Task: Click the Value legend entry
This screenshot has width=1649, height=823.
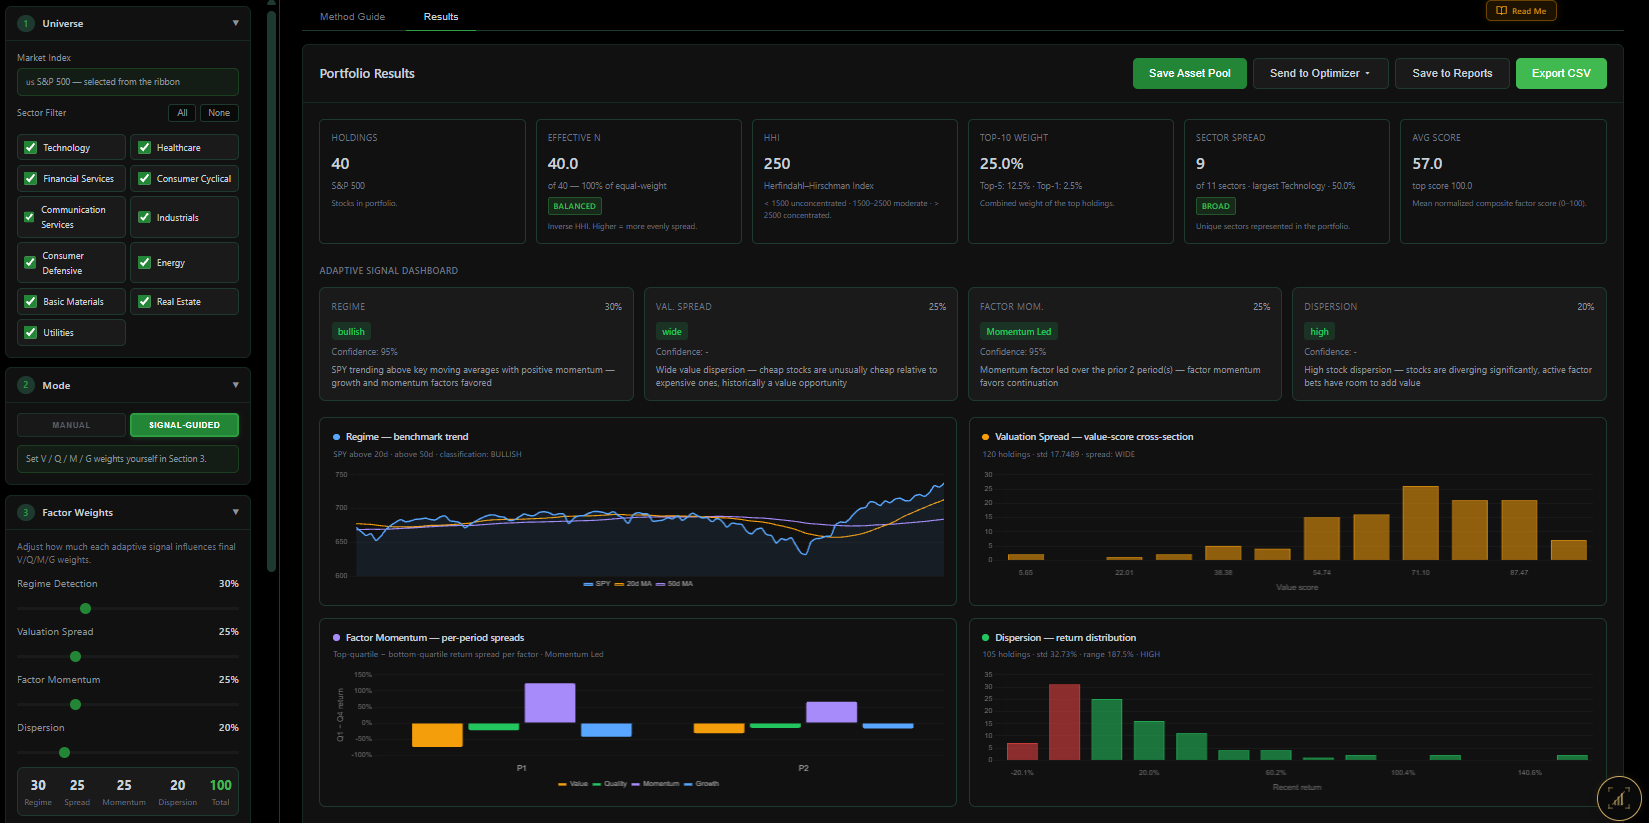Action: (x=573, y=783)
